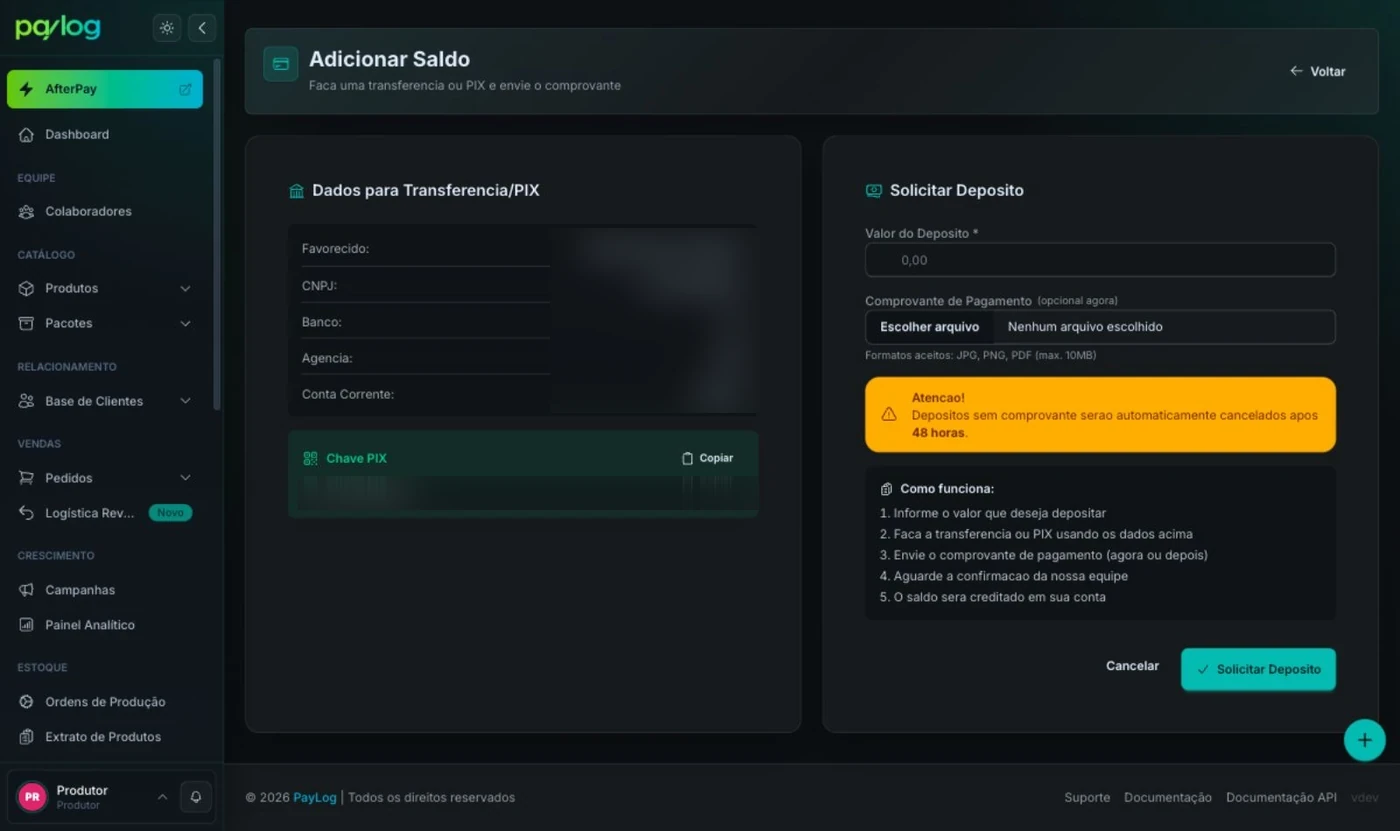The width and height of the screenshot is (1400, 831).
Task: Click the Chave PIX QR code icon
Action: point(310,458)
